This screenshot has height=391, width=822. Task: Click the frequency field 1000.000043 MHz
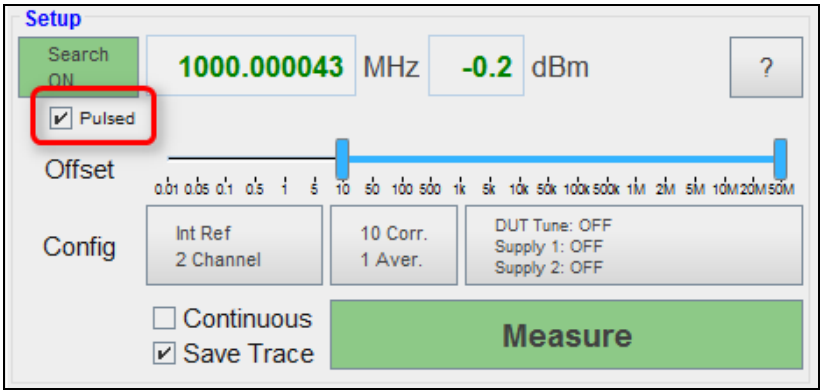251,66
